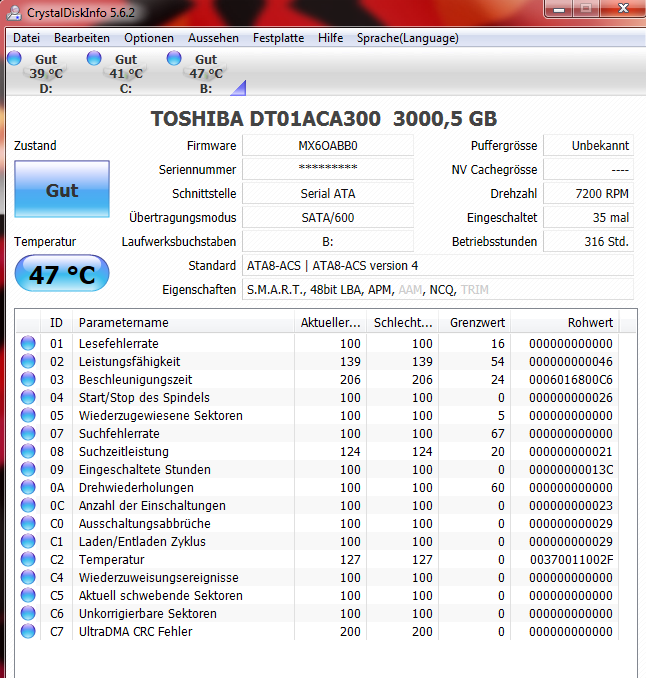
Task: Click status orb of UltraDMA CRC Fehler row
Action: 28,631
